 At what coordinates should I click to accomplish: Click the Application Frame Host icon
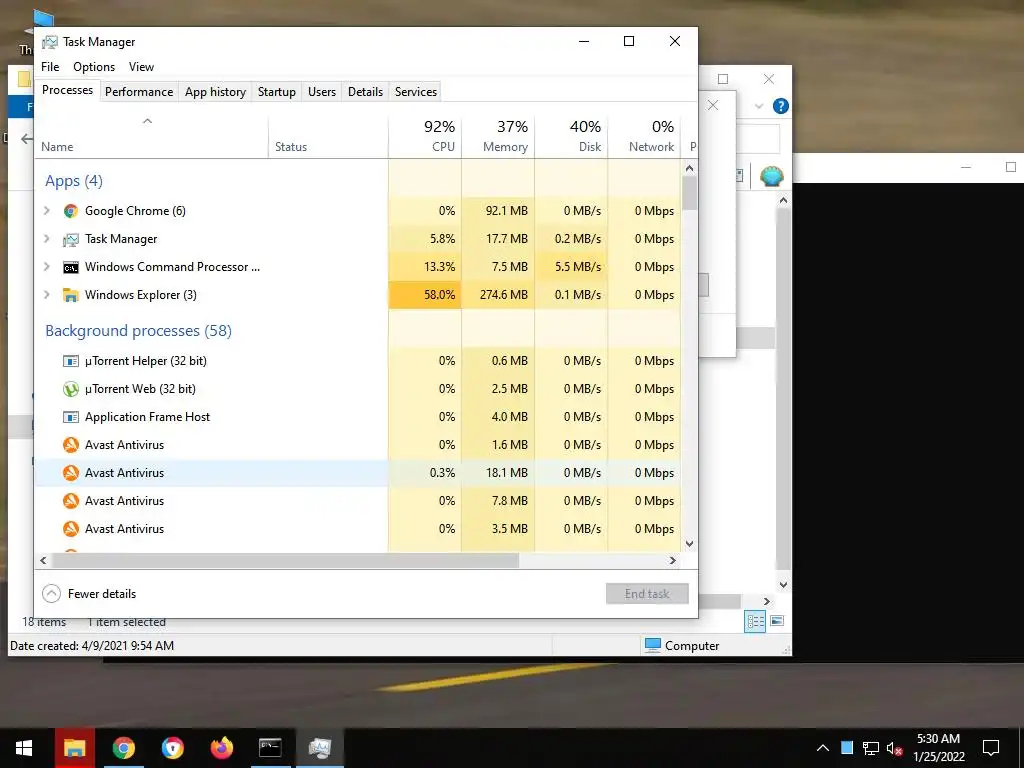tap(71, 417)
